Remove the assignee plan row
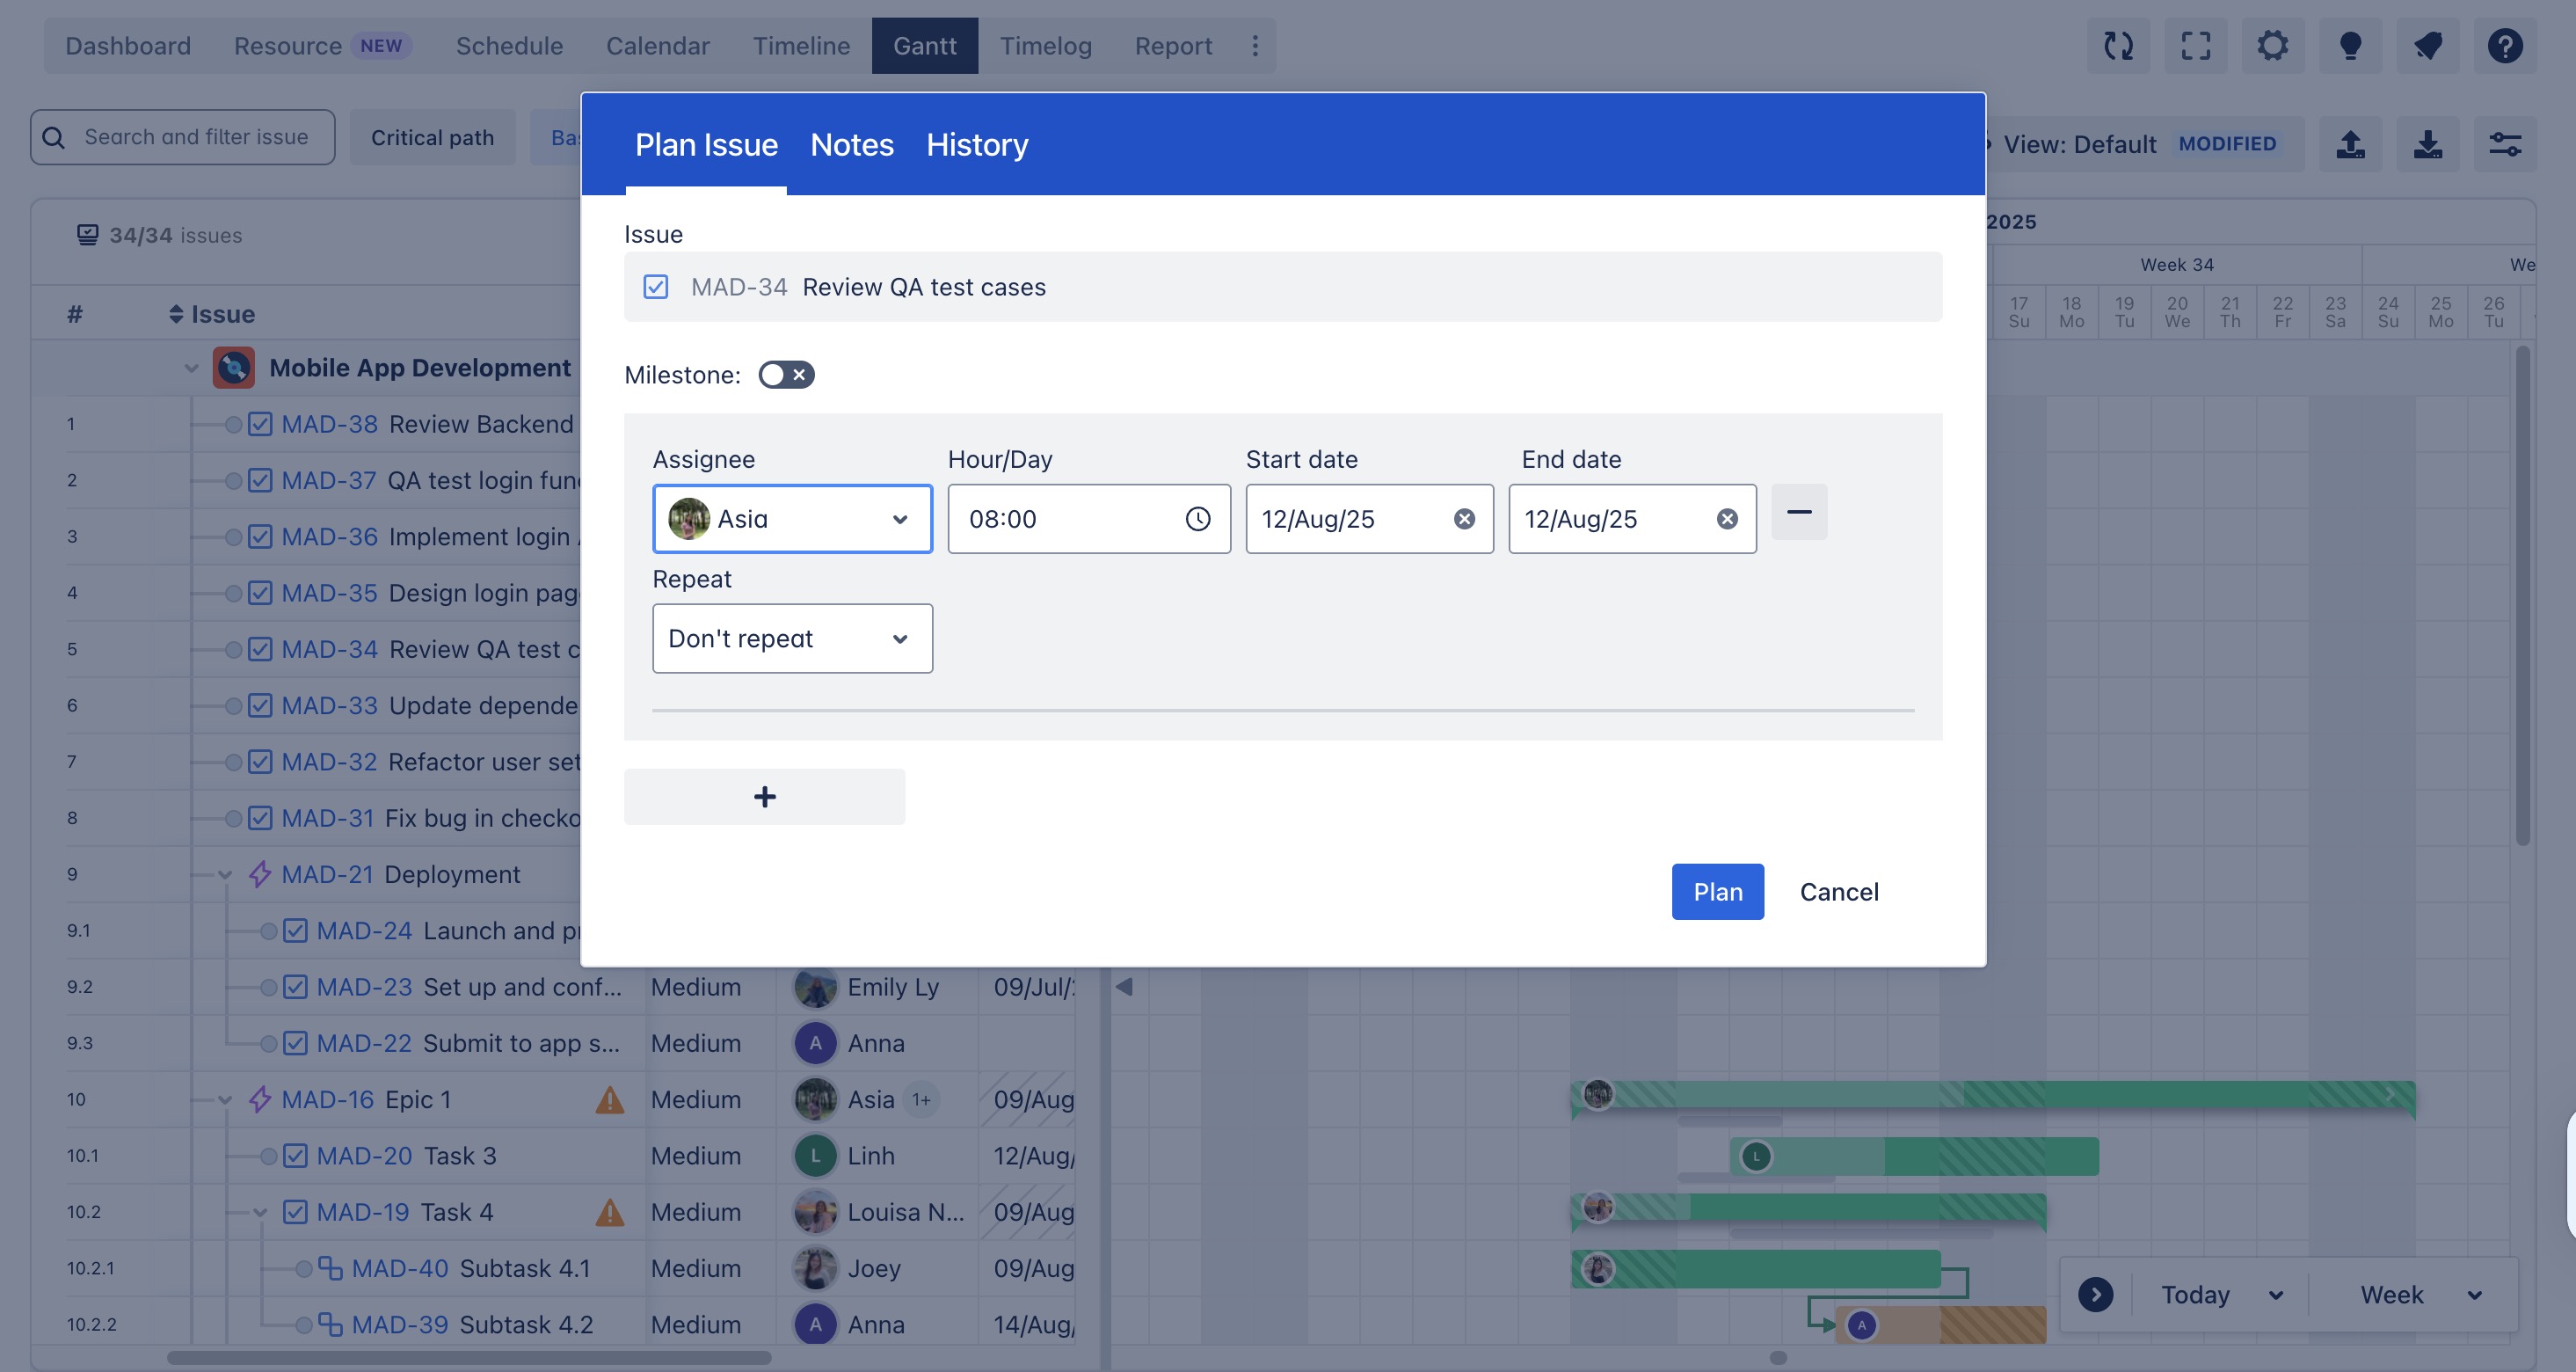The image size is (2576, 1372). pyautogui.click(x=1799, y=512)
